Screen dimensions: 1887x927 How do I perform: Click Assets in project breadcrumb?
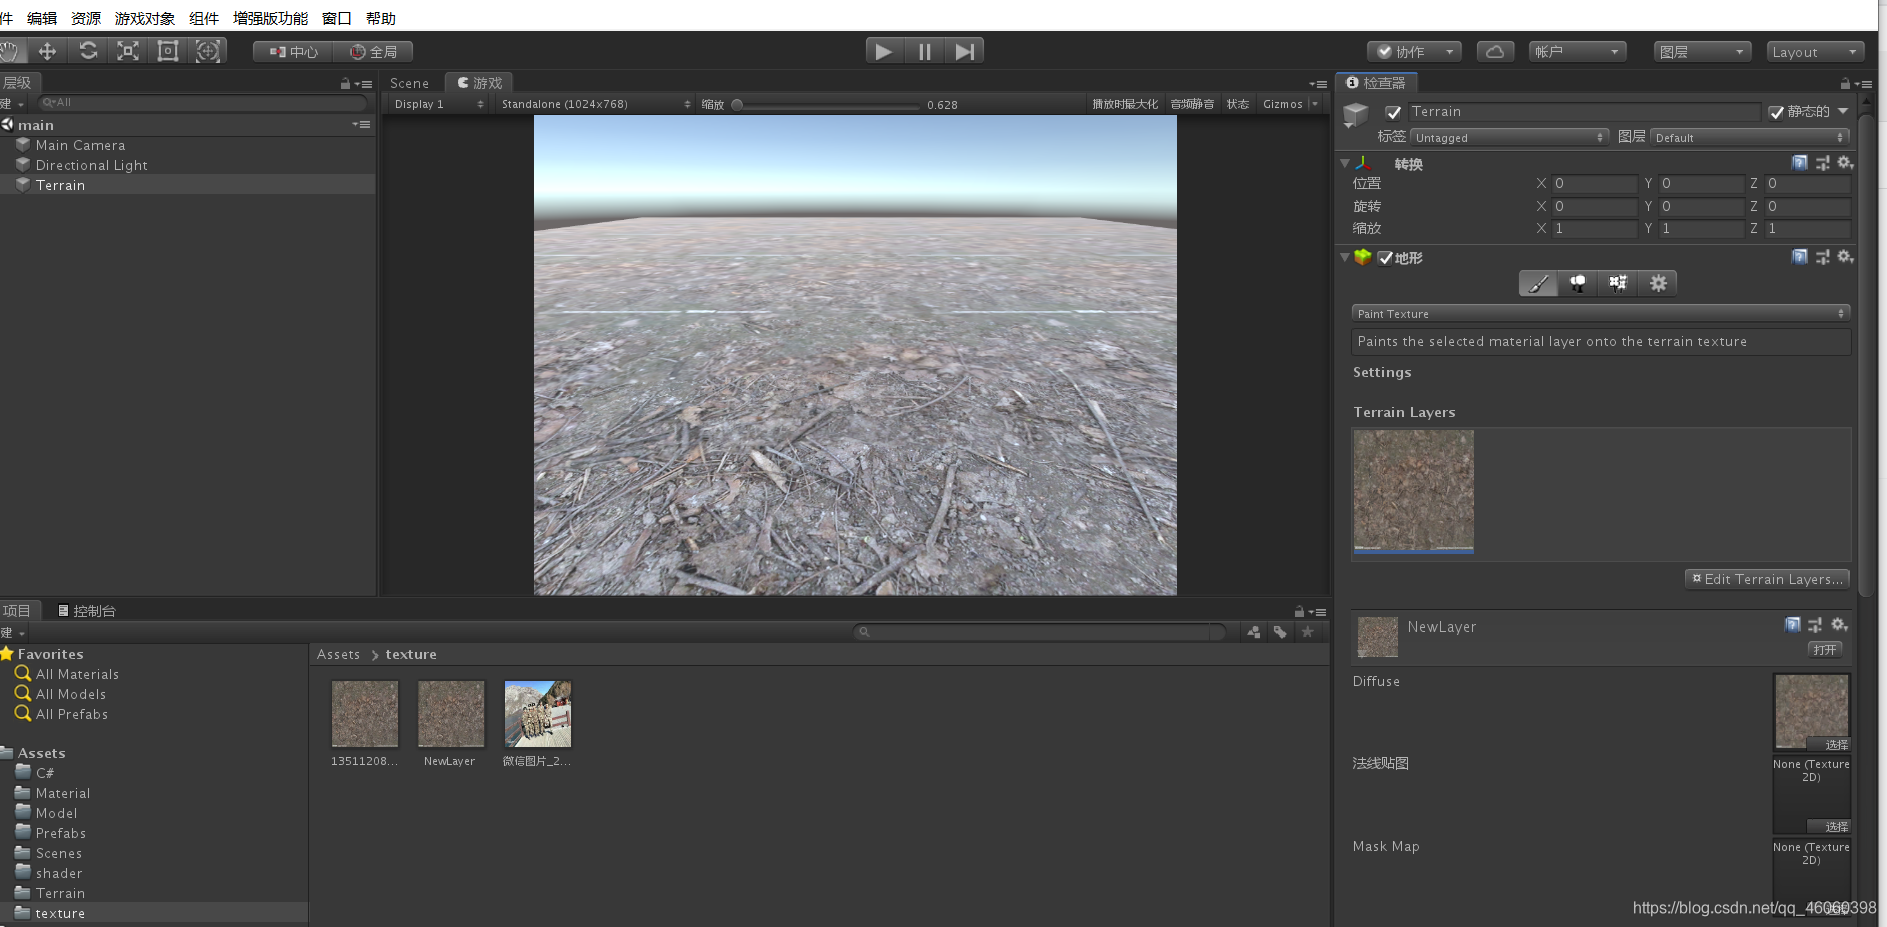[x=338, y=655]
